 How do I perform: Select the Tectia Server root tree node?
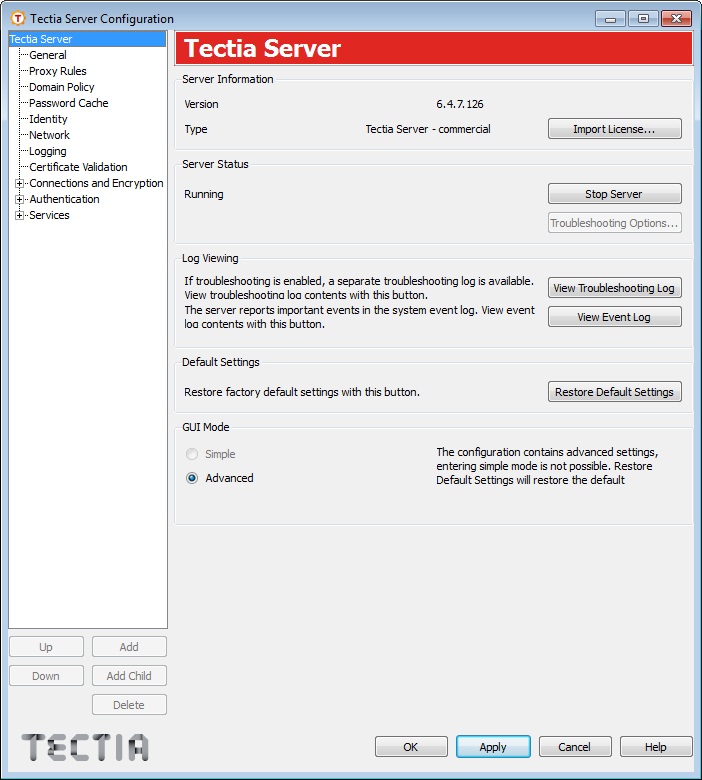click(x=87, y=39)
